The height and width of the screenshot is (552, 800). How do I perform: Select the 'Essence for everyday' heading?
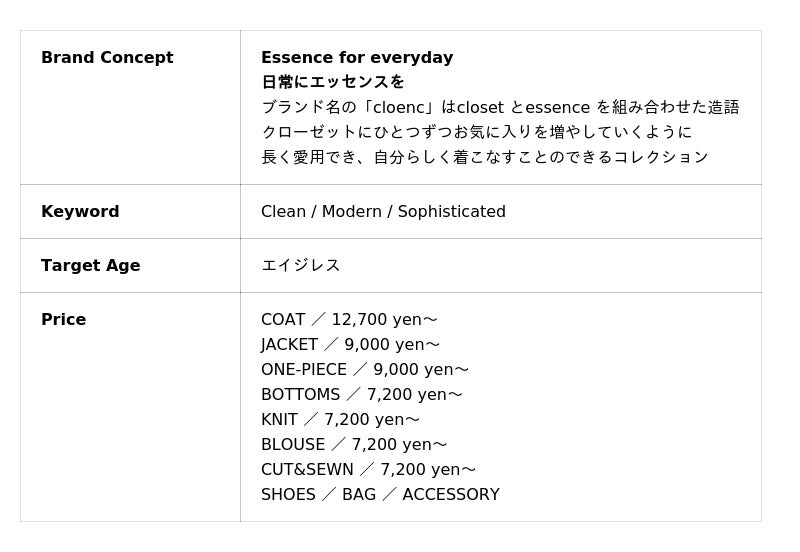pyautogui.click(x=357, y=58)
